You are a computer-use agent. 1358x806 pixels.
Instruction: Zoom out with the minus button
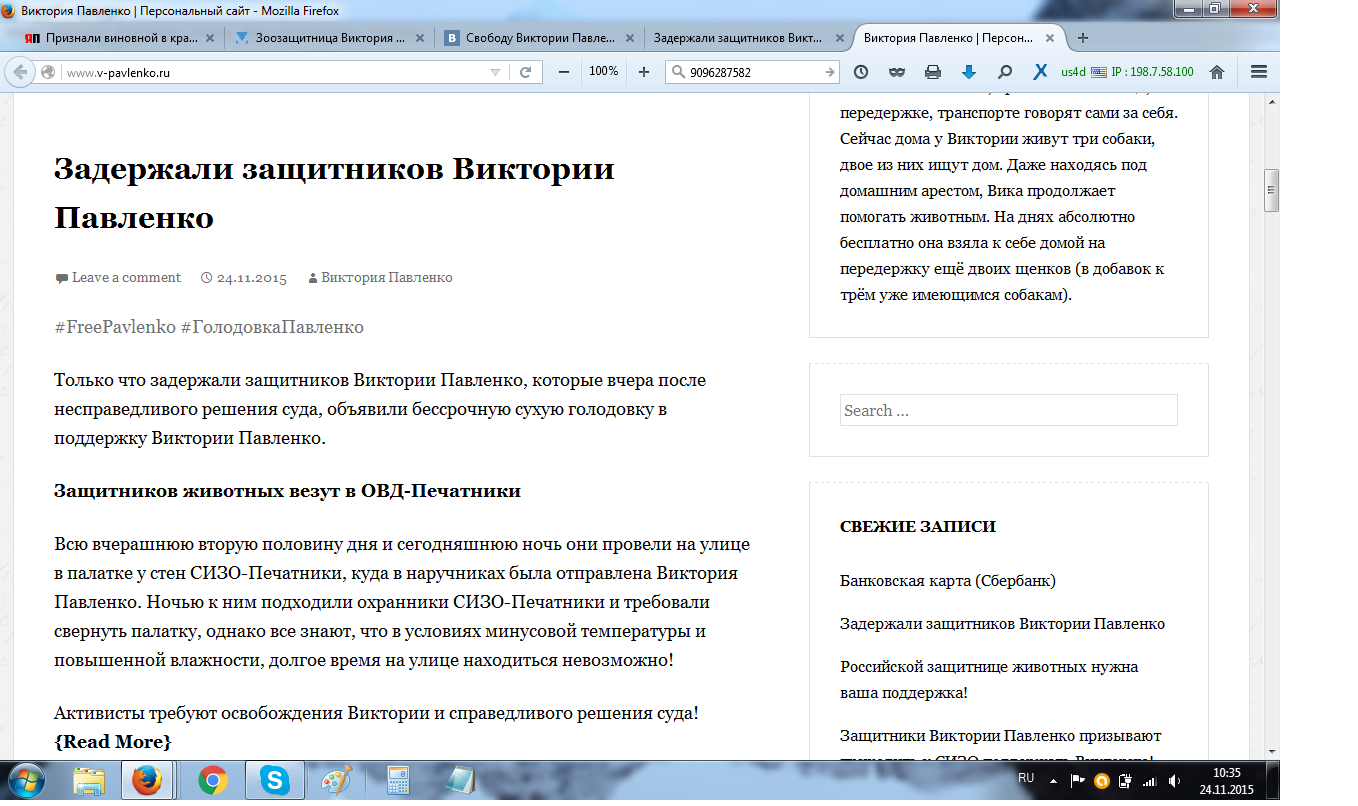[564, 72]
